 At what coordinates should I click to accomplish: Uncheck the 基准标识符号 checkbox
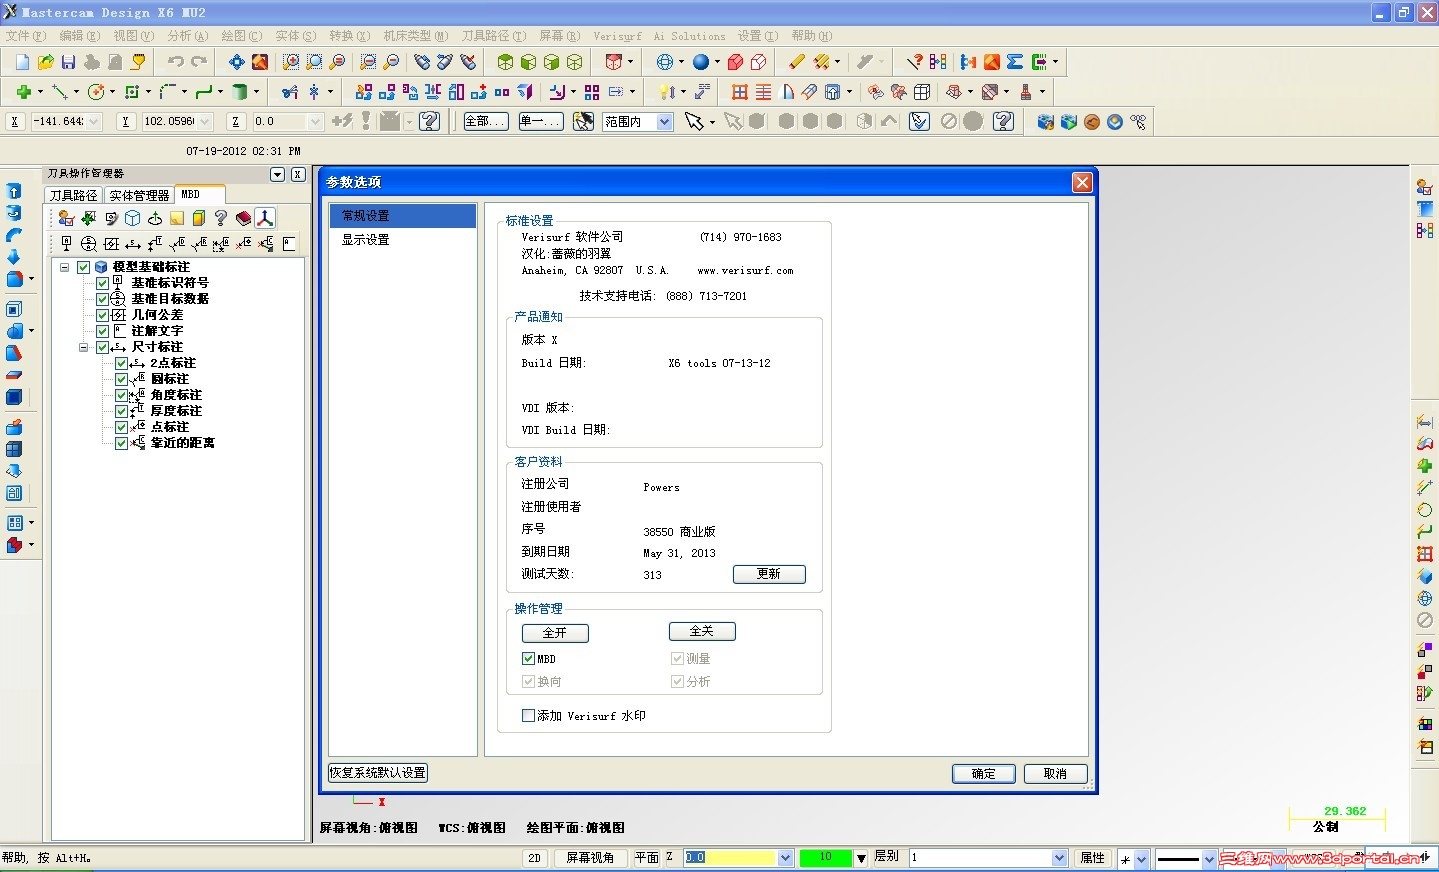coord(102,283)
